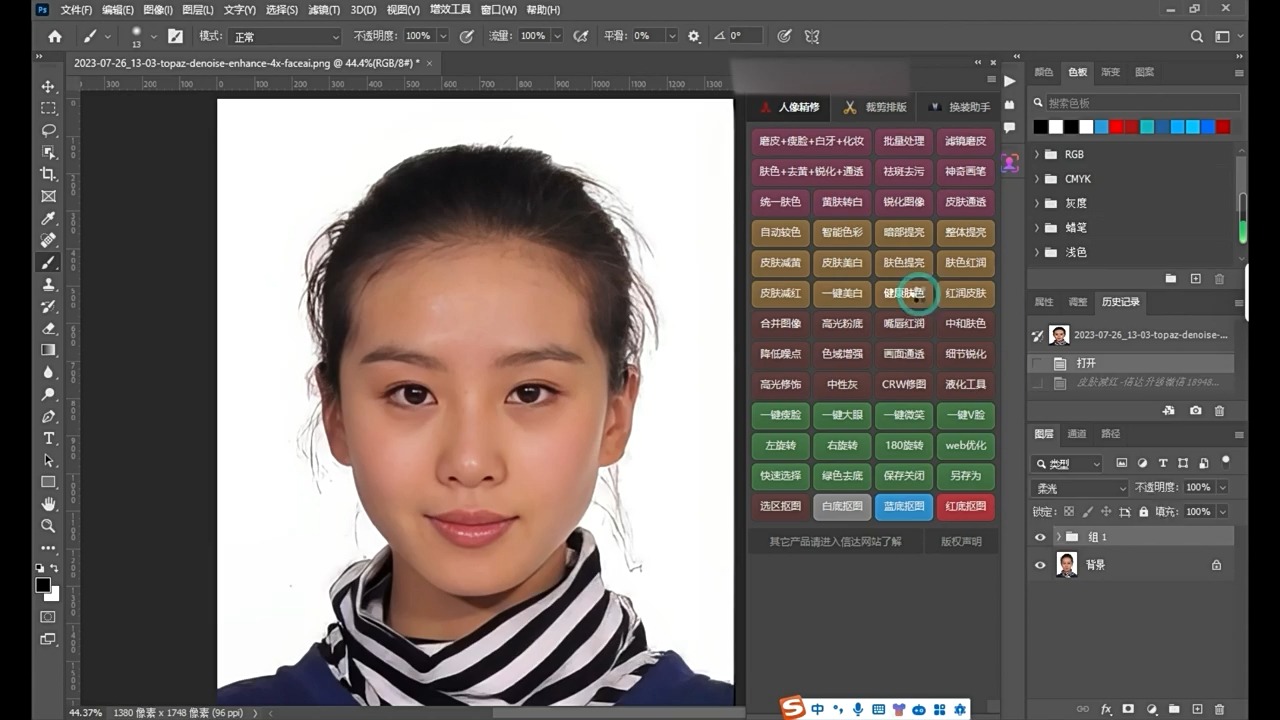Activate the Crop tool

(x=48, y=174)
